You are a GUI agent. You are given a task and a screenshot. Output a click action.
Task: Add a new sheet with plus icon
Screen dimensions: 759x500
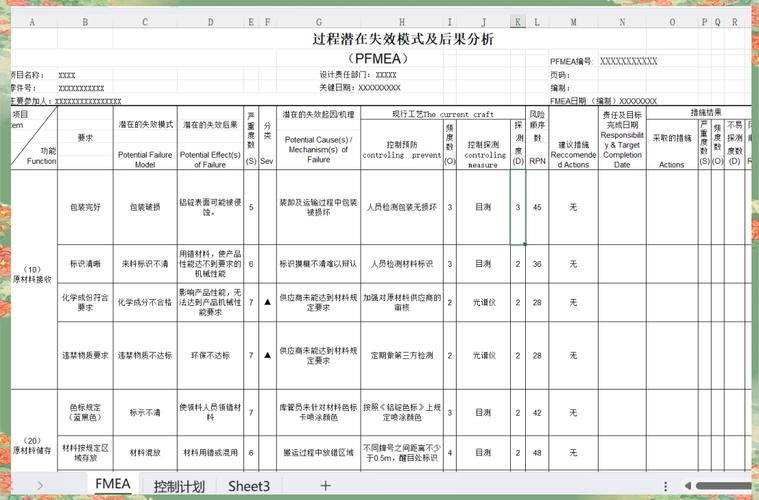pyautogui.click(x=325, y=485)
